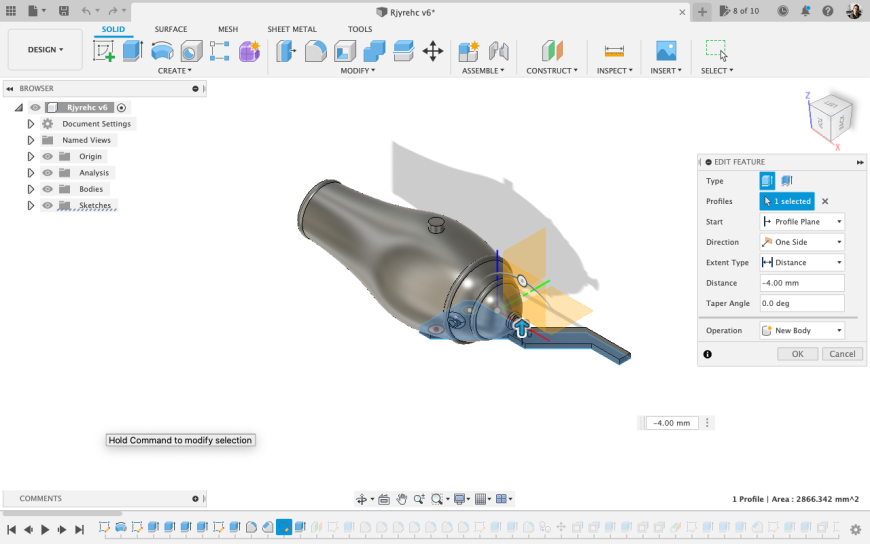The height and width of the screenshot is (544, 870).
Task: Open the Start Profile Plane dropdown
Action: (x=802, y=221)
